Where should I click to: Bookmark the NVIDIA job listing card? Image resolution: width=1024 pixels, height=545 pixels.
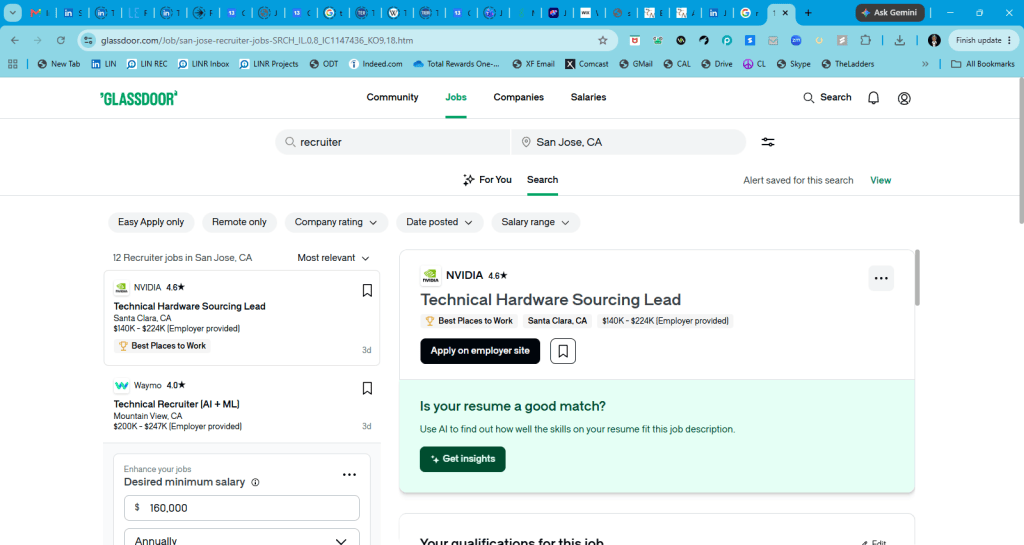(367, 290)
